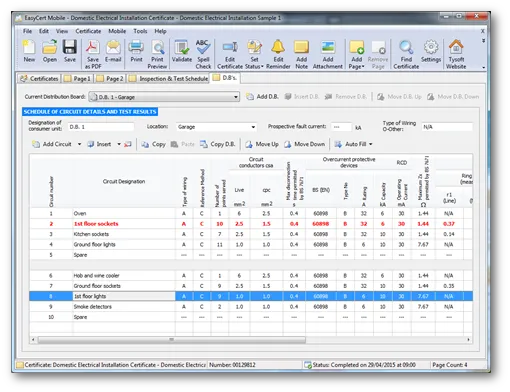Select Smoke detectors circuit row

(251, 307)
